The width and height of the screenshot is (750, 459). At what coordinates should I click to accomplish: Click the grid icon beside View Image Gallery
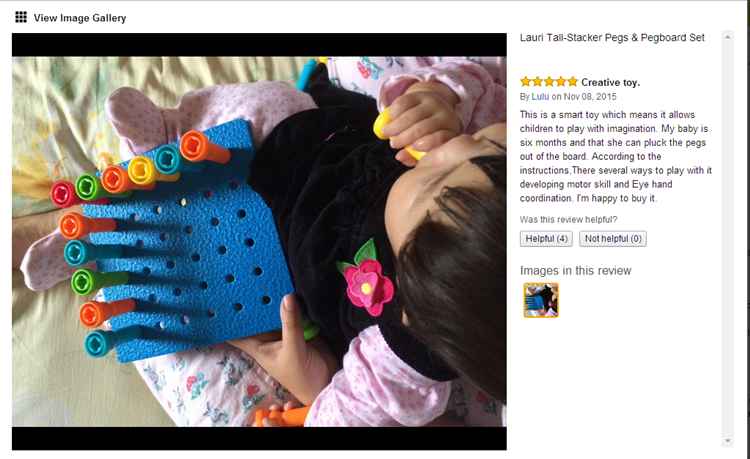tap(21, 17)
